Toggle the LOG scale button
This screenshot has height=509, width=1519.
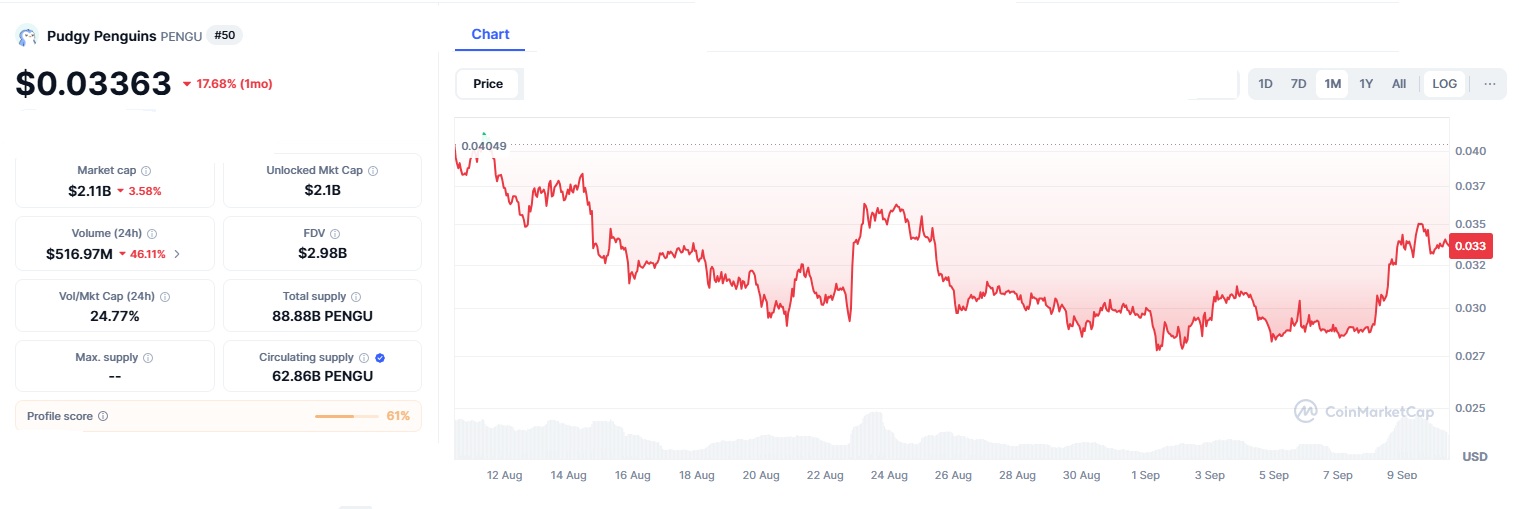tap(1444, 84)
